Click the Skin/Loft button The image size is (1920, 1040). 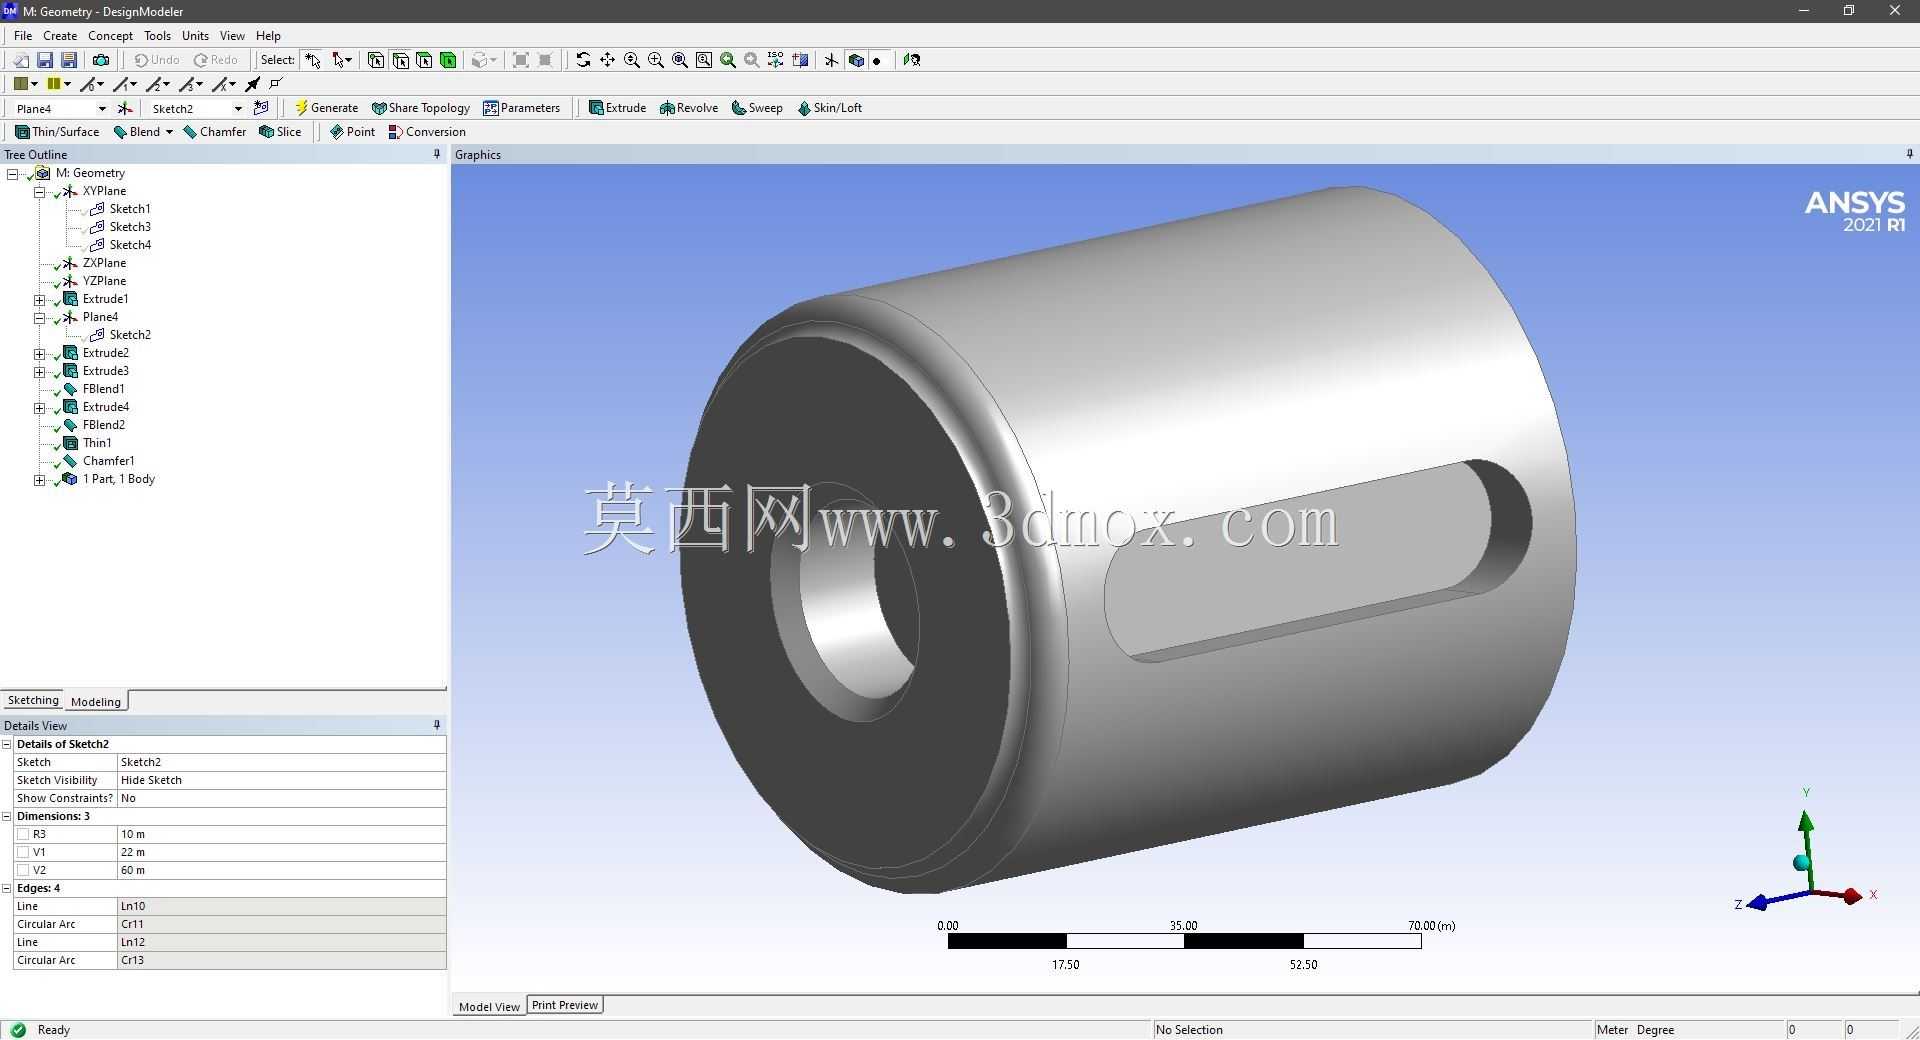[829, 108]
